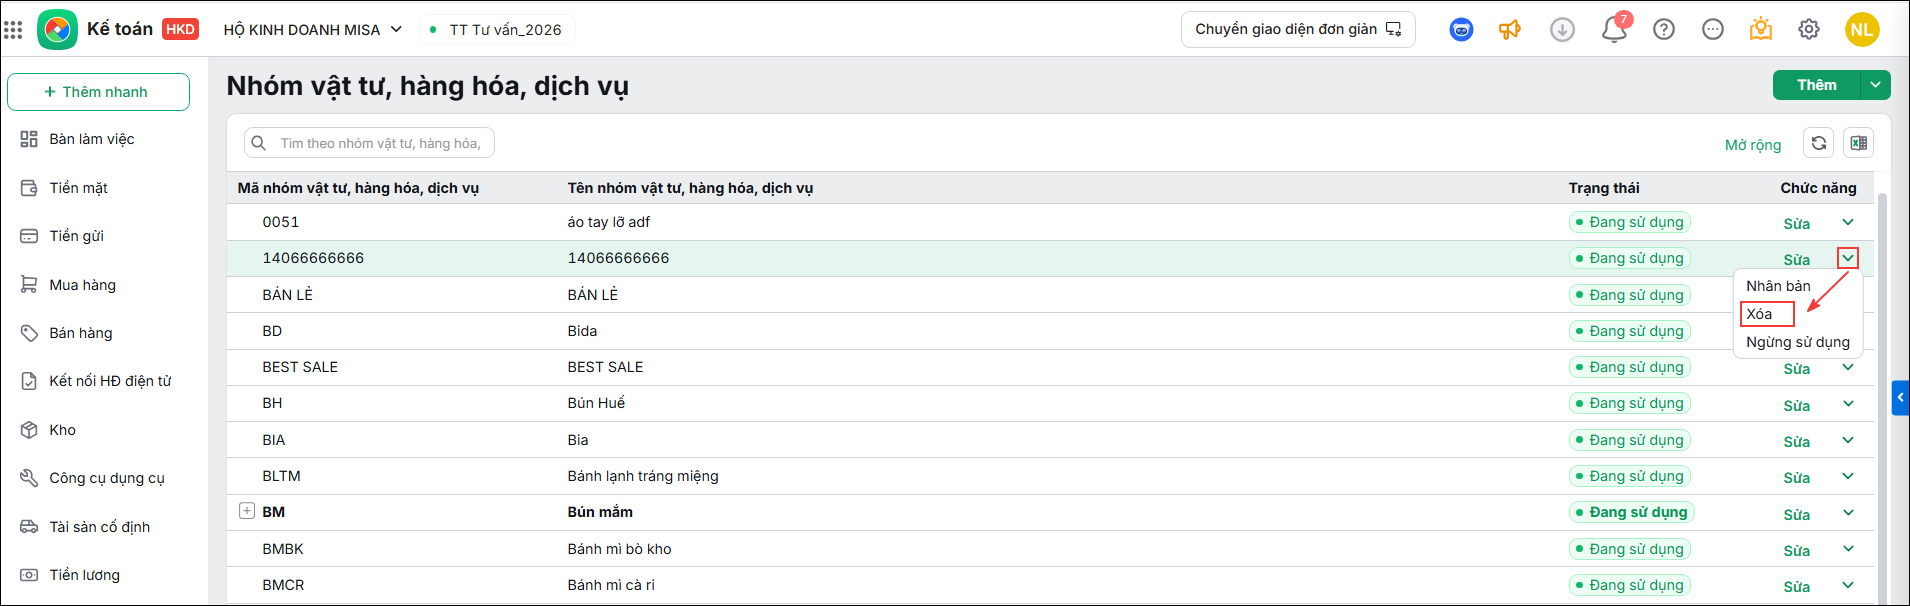Click Sửa for the BIA row

pyautogui.click(x=1796, y=442)
